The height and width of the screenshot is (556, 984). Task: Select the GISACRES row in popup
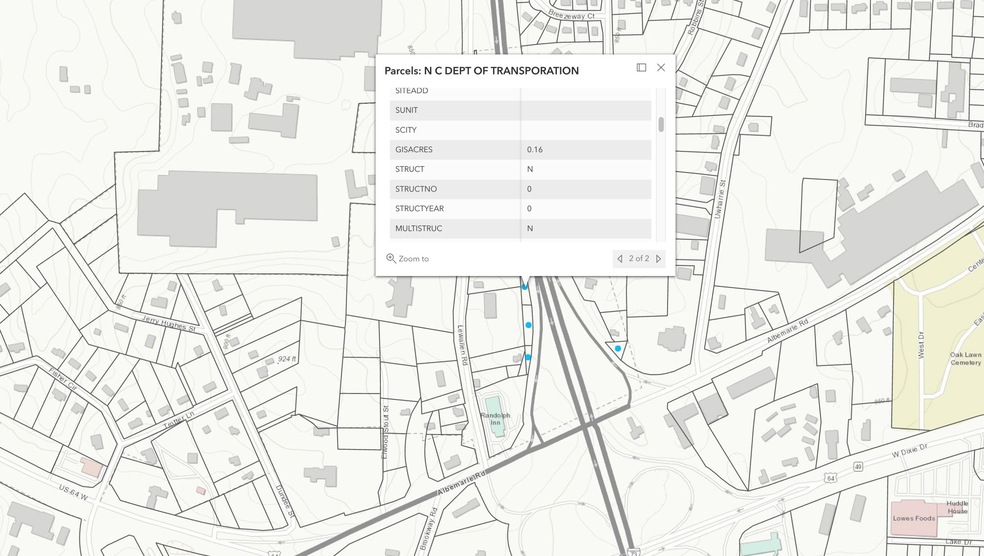coord(520,150)
